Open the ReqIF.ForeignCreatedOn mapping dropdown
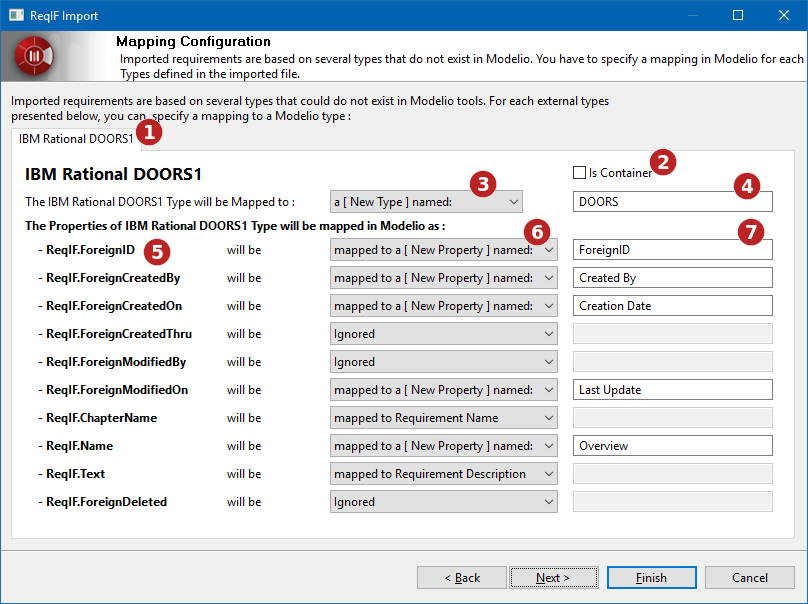808x604 pixels. pyautogui.click(x=444, y=306)
